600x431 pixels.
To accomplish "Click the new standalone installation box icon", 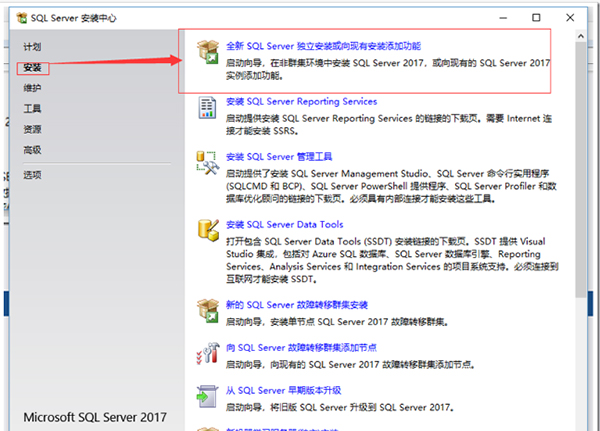I will 207,52.
